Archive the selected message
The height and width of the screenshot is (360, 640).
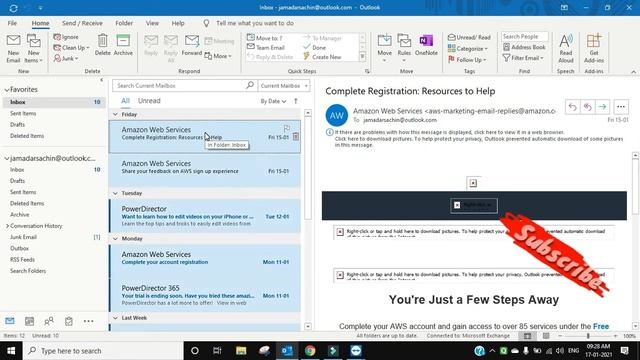pyautogui.click(x=123, y=45)
